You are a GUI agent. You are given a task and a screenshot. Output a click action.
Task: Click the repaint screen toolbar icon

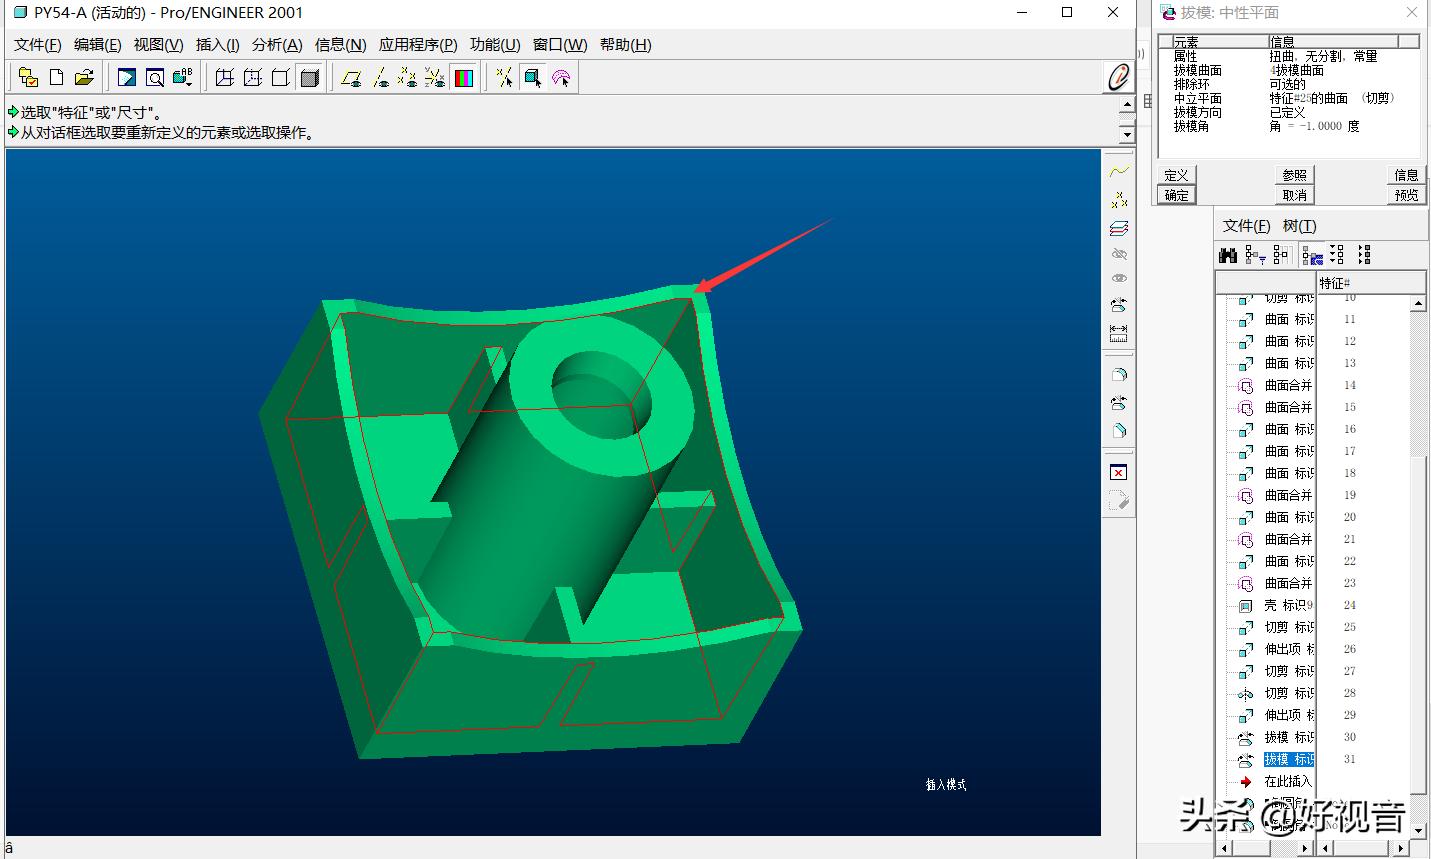(x=127, y=78)
